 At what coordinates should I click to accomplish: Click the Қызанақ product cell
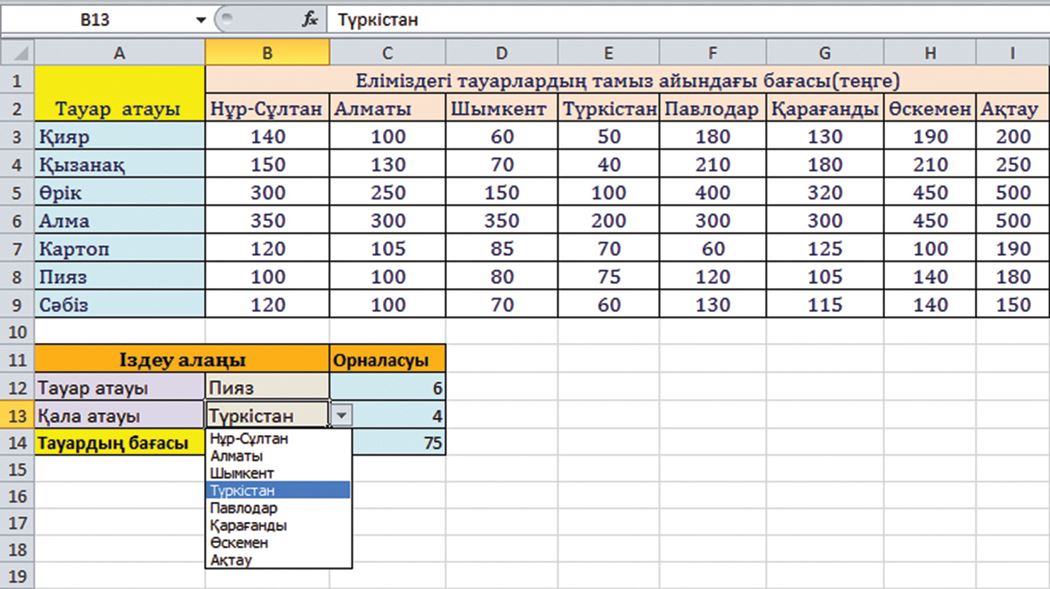coord(119,165)
